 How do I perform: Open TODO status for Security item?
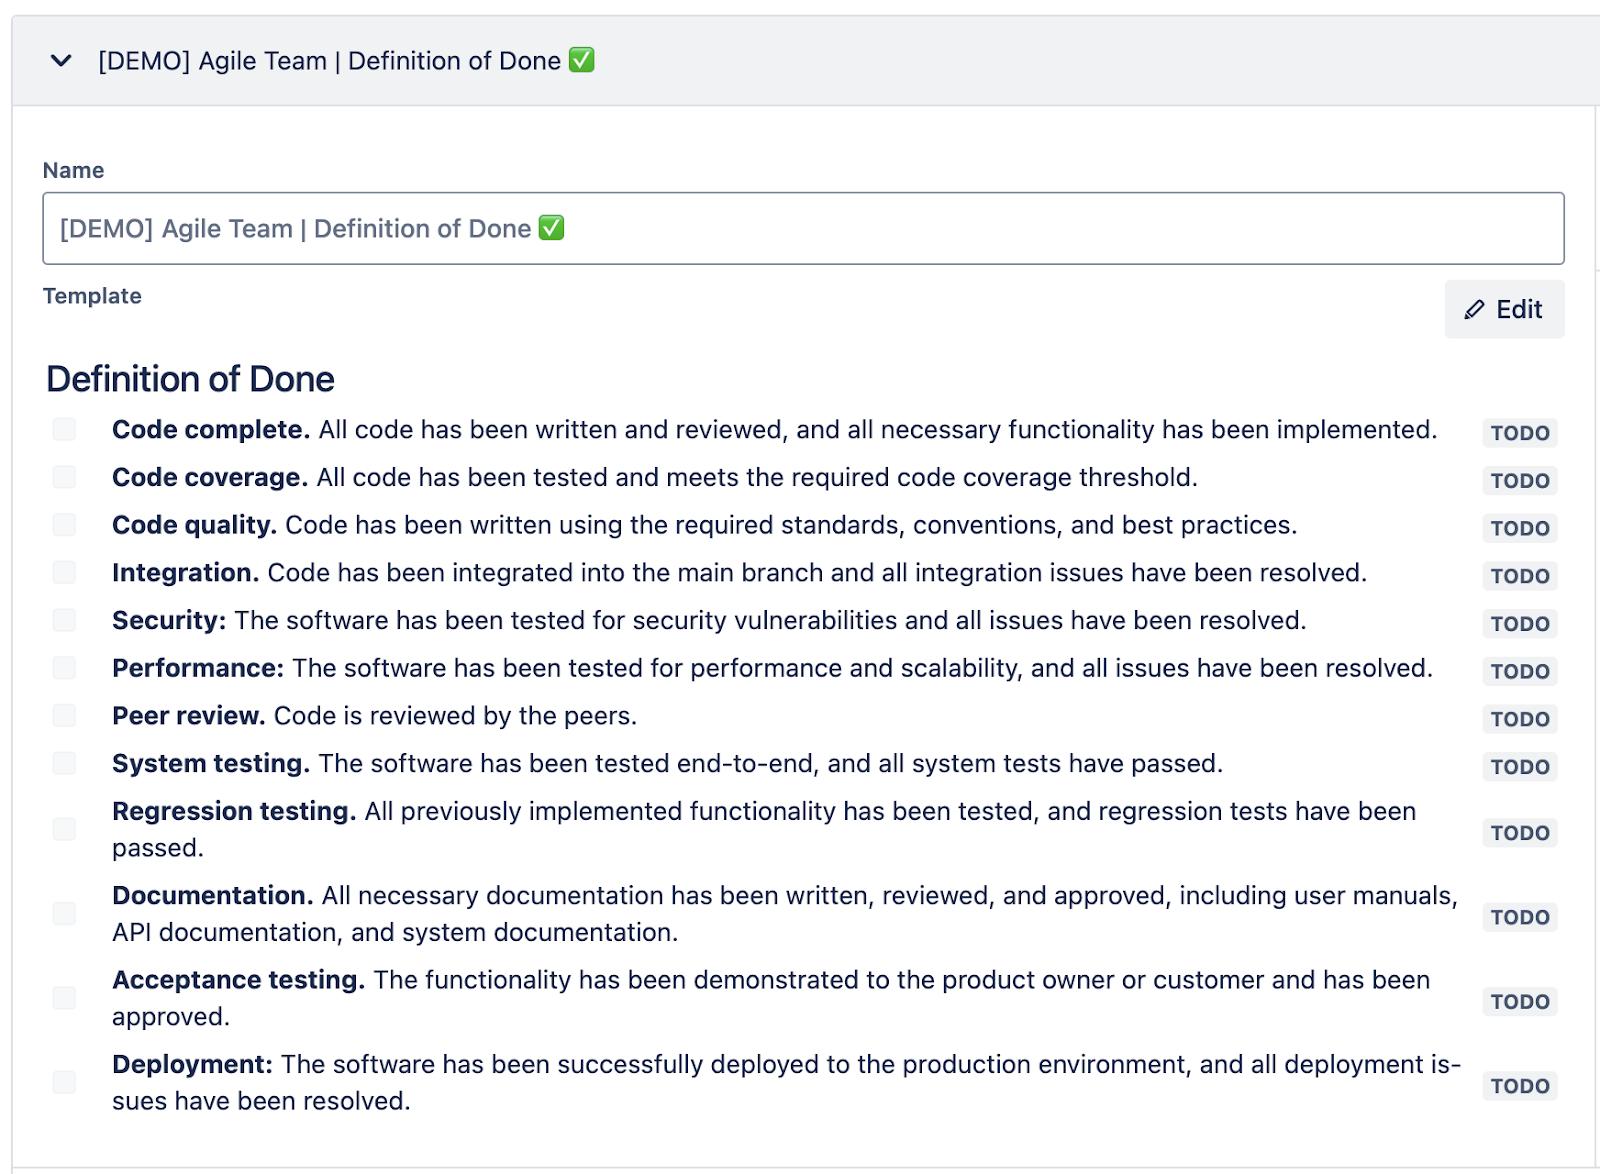(x=1520, y=624)
